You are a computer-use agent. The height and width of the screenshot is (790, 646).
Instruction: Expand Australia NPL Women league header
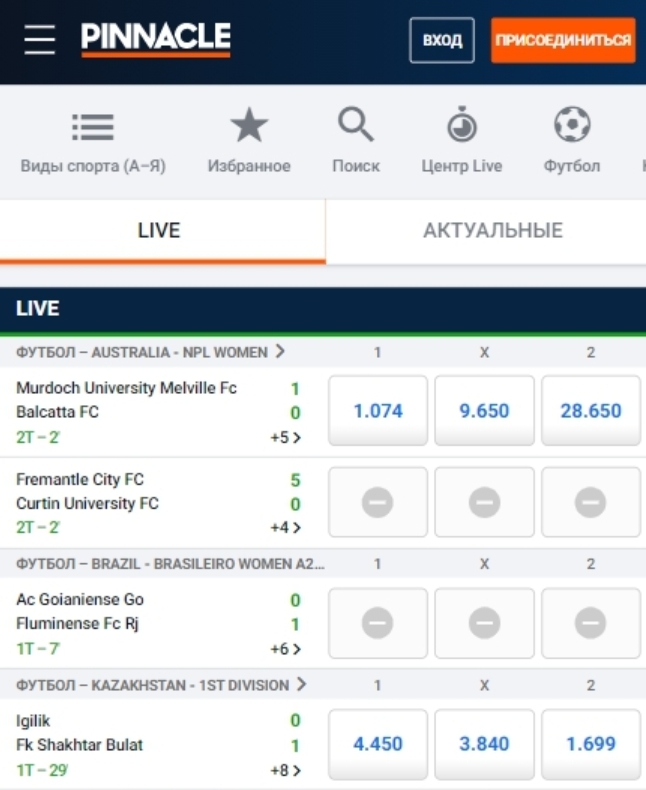(x=150, y=352)
